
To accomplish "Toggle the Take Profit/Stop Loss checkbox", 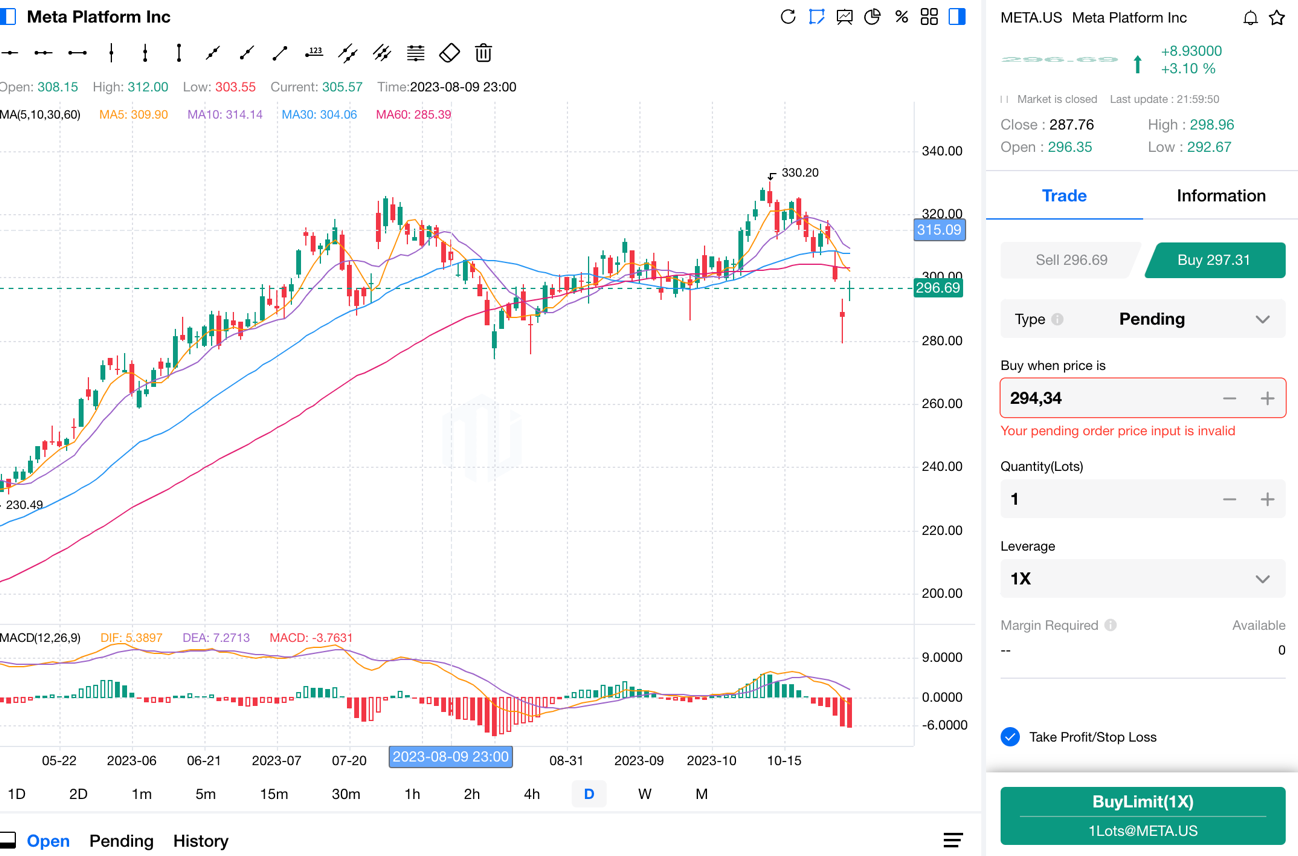I will click(x=1010, y=737).
